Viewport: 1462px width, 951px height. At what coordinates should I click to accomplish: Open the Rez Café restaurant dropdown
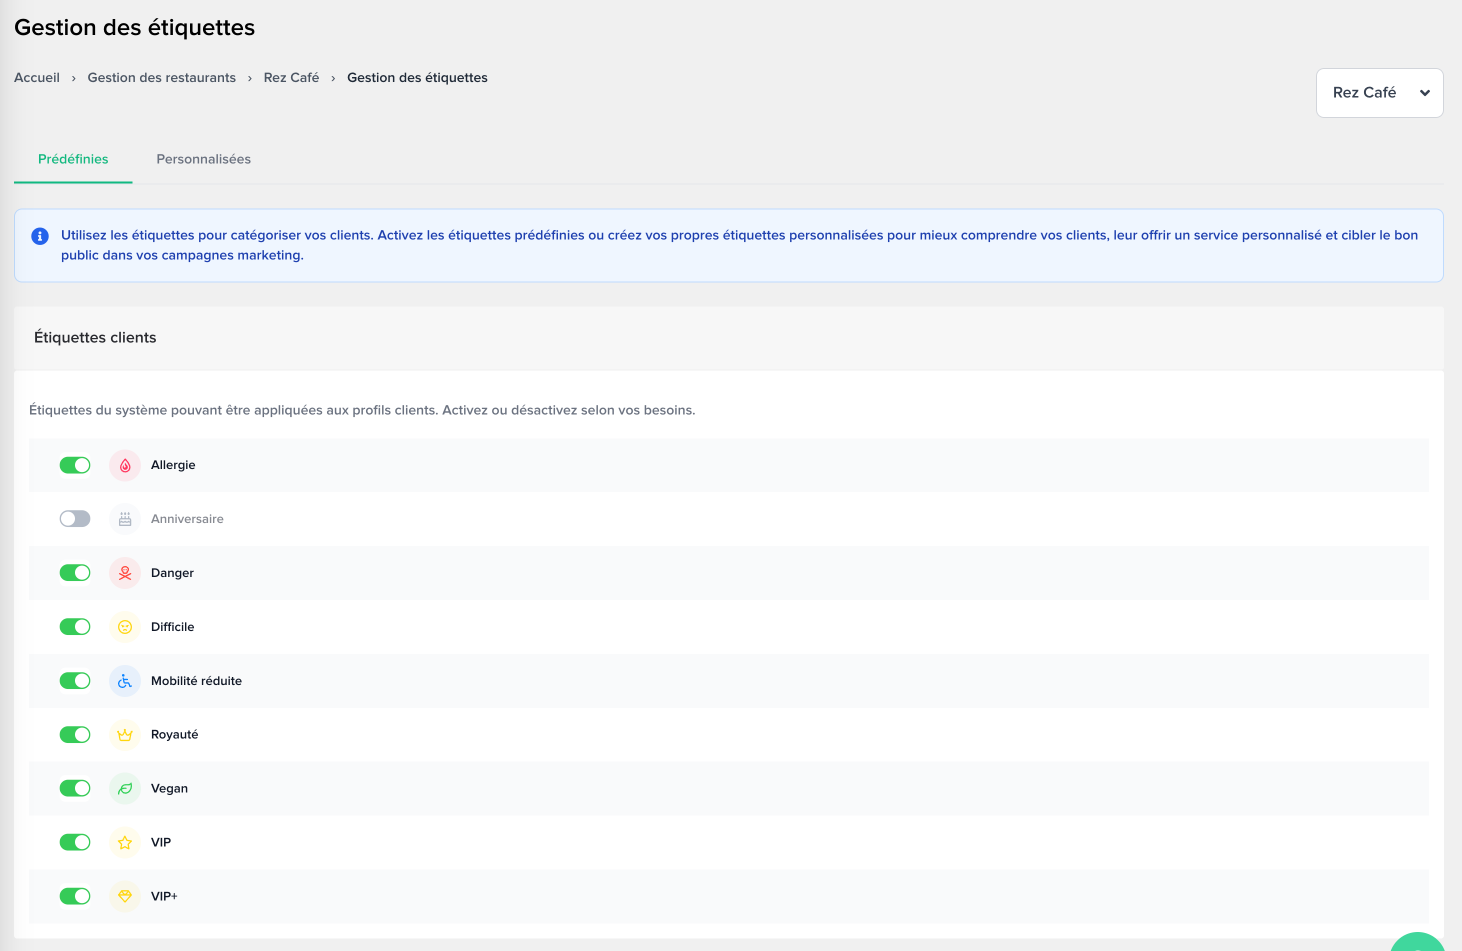[1379, 93]
